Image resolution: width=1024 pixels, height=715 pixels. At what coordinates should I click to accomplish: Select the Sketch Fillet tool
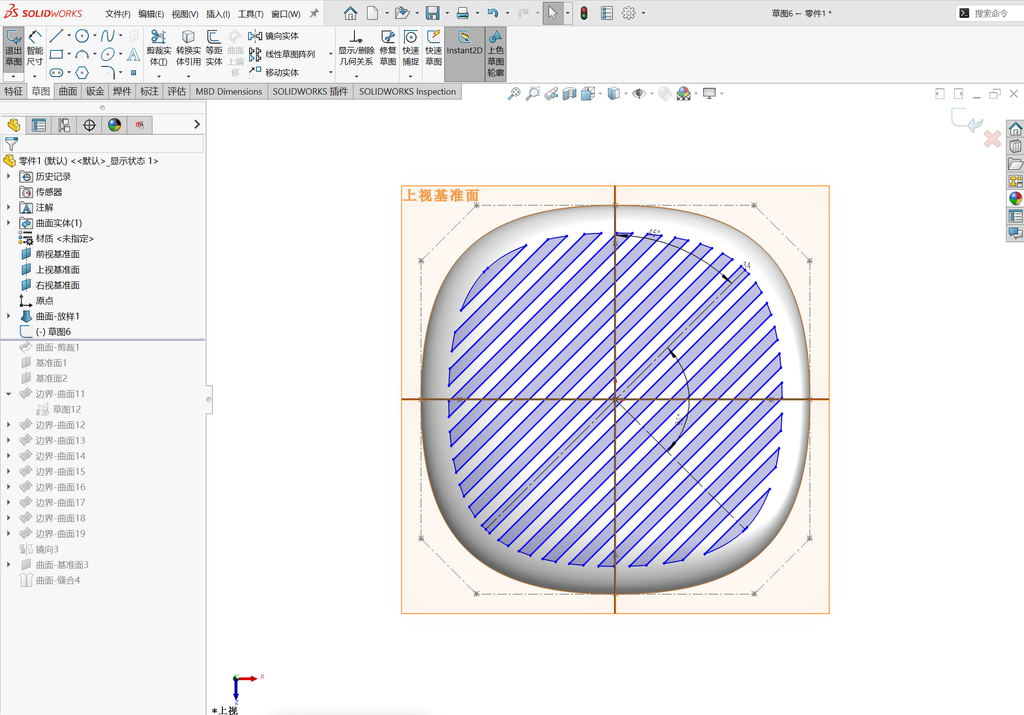click(108, 72)
